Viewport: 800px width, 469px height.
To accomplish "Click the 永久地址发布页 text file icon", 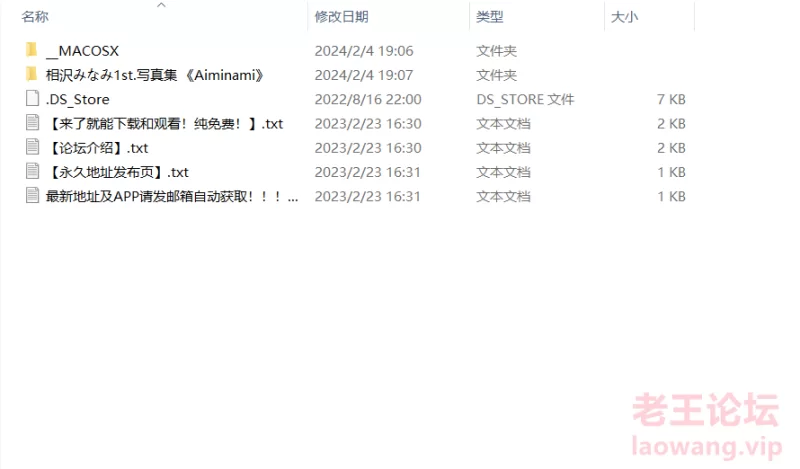I will (32, 171).
